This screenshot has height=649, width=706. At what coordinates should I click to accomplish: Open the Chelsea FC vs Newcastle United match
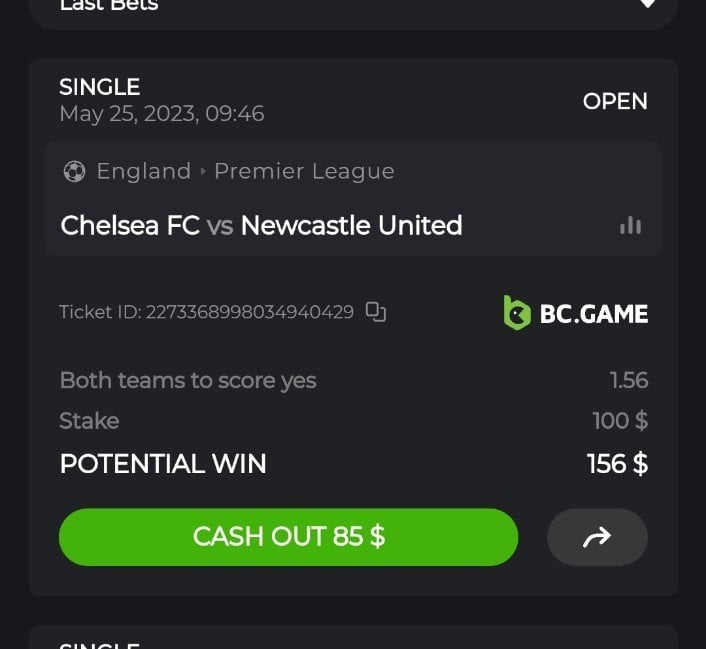(x=261, y=225)
